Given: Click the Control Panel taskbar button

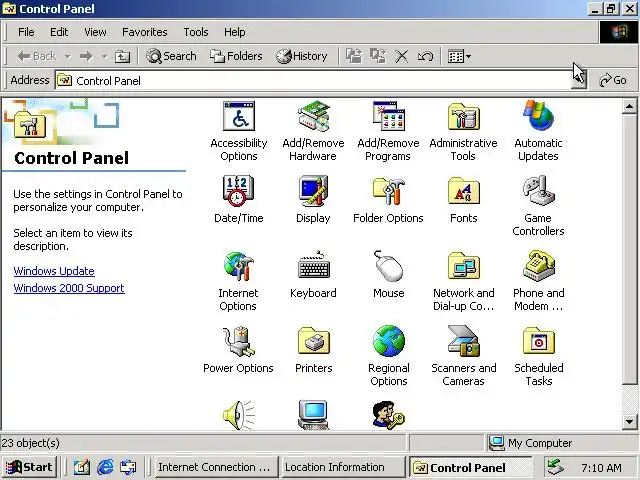Looking at the screenshot, I should coord(470,467).
